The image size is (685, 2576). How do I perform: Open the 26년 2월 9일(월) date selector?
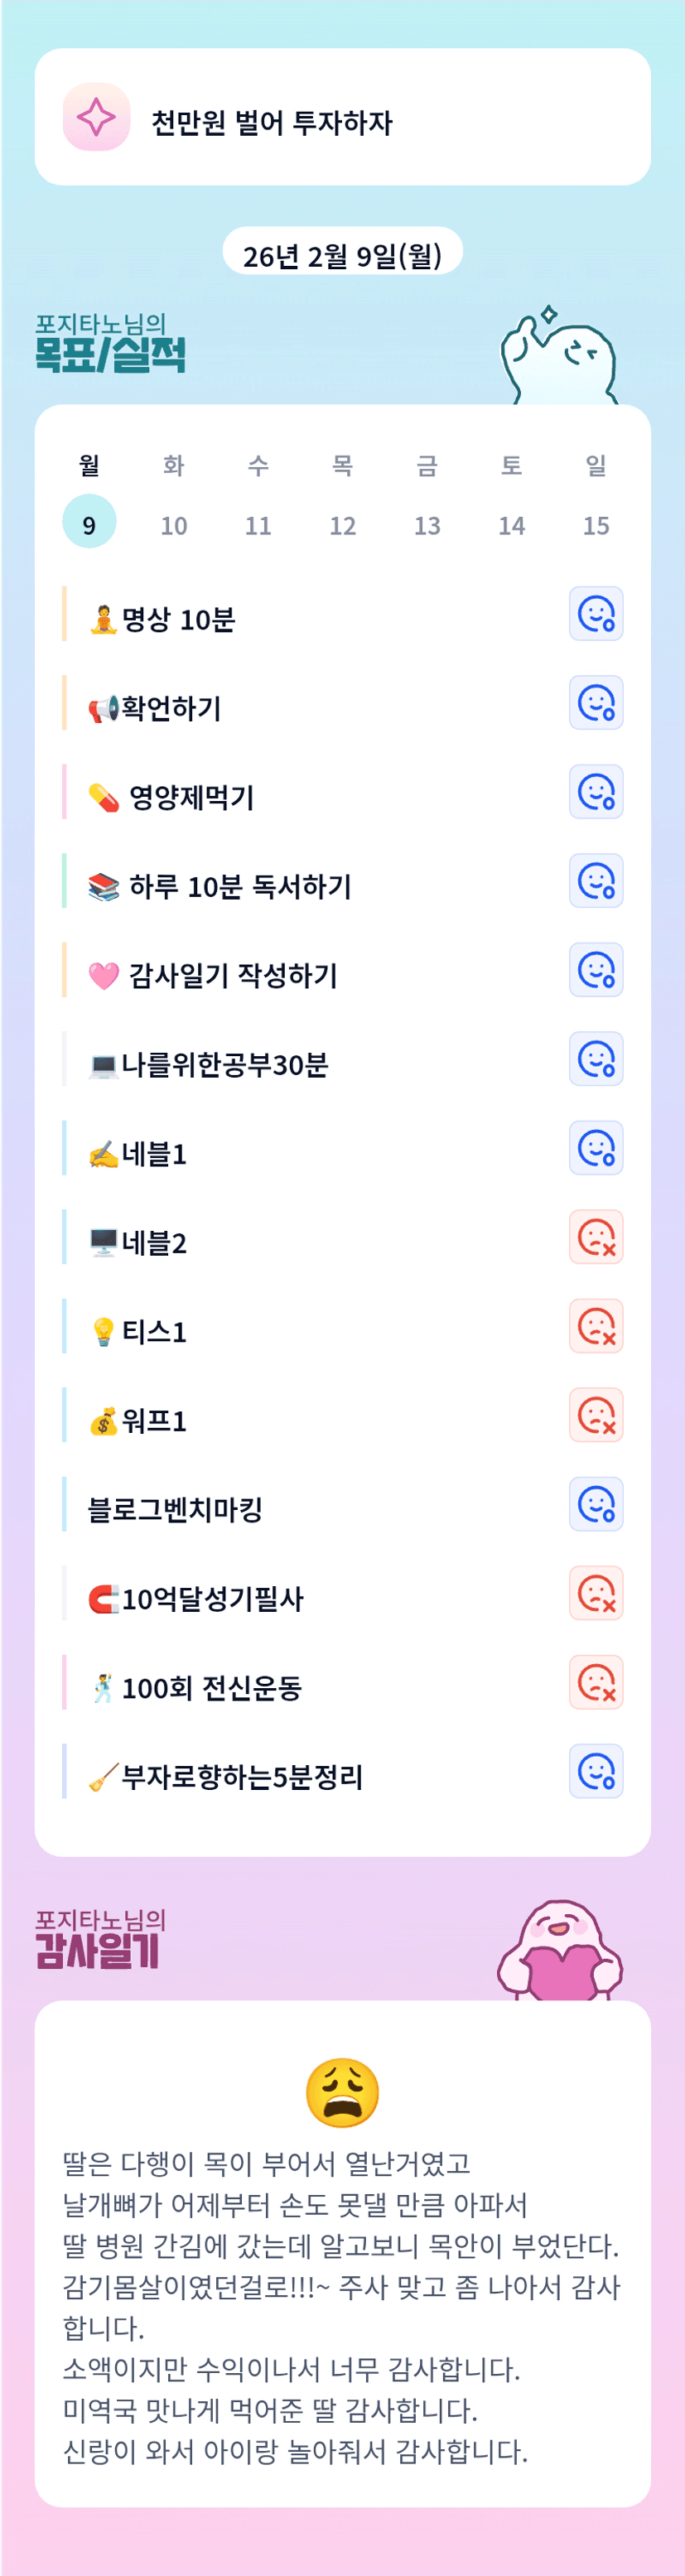pos(342,255)
